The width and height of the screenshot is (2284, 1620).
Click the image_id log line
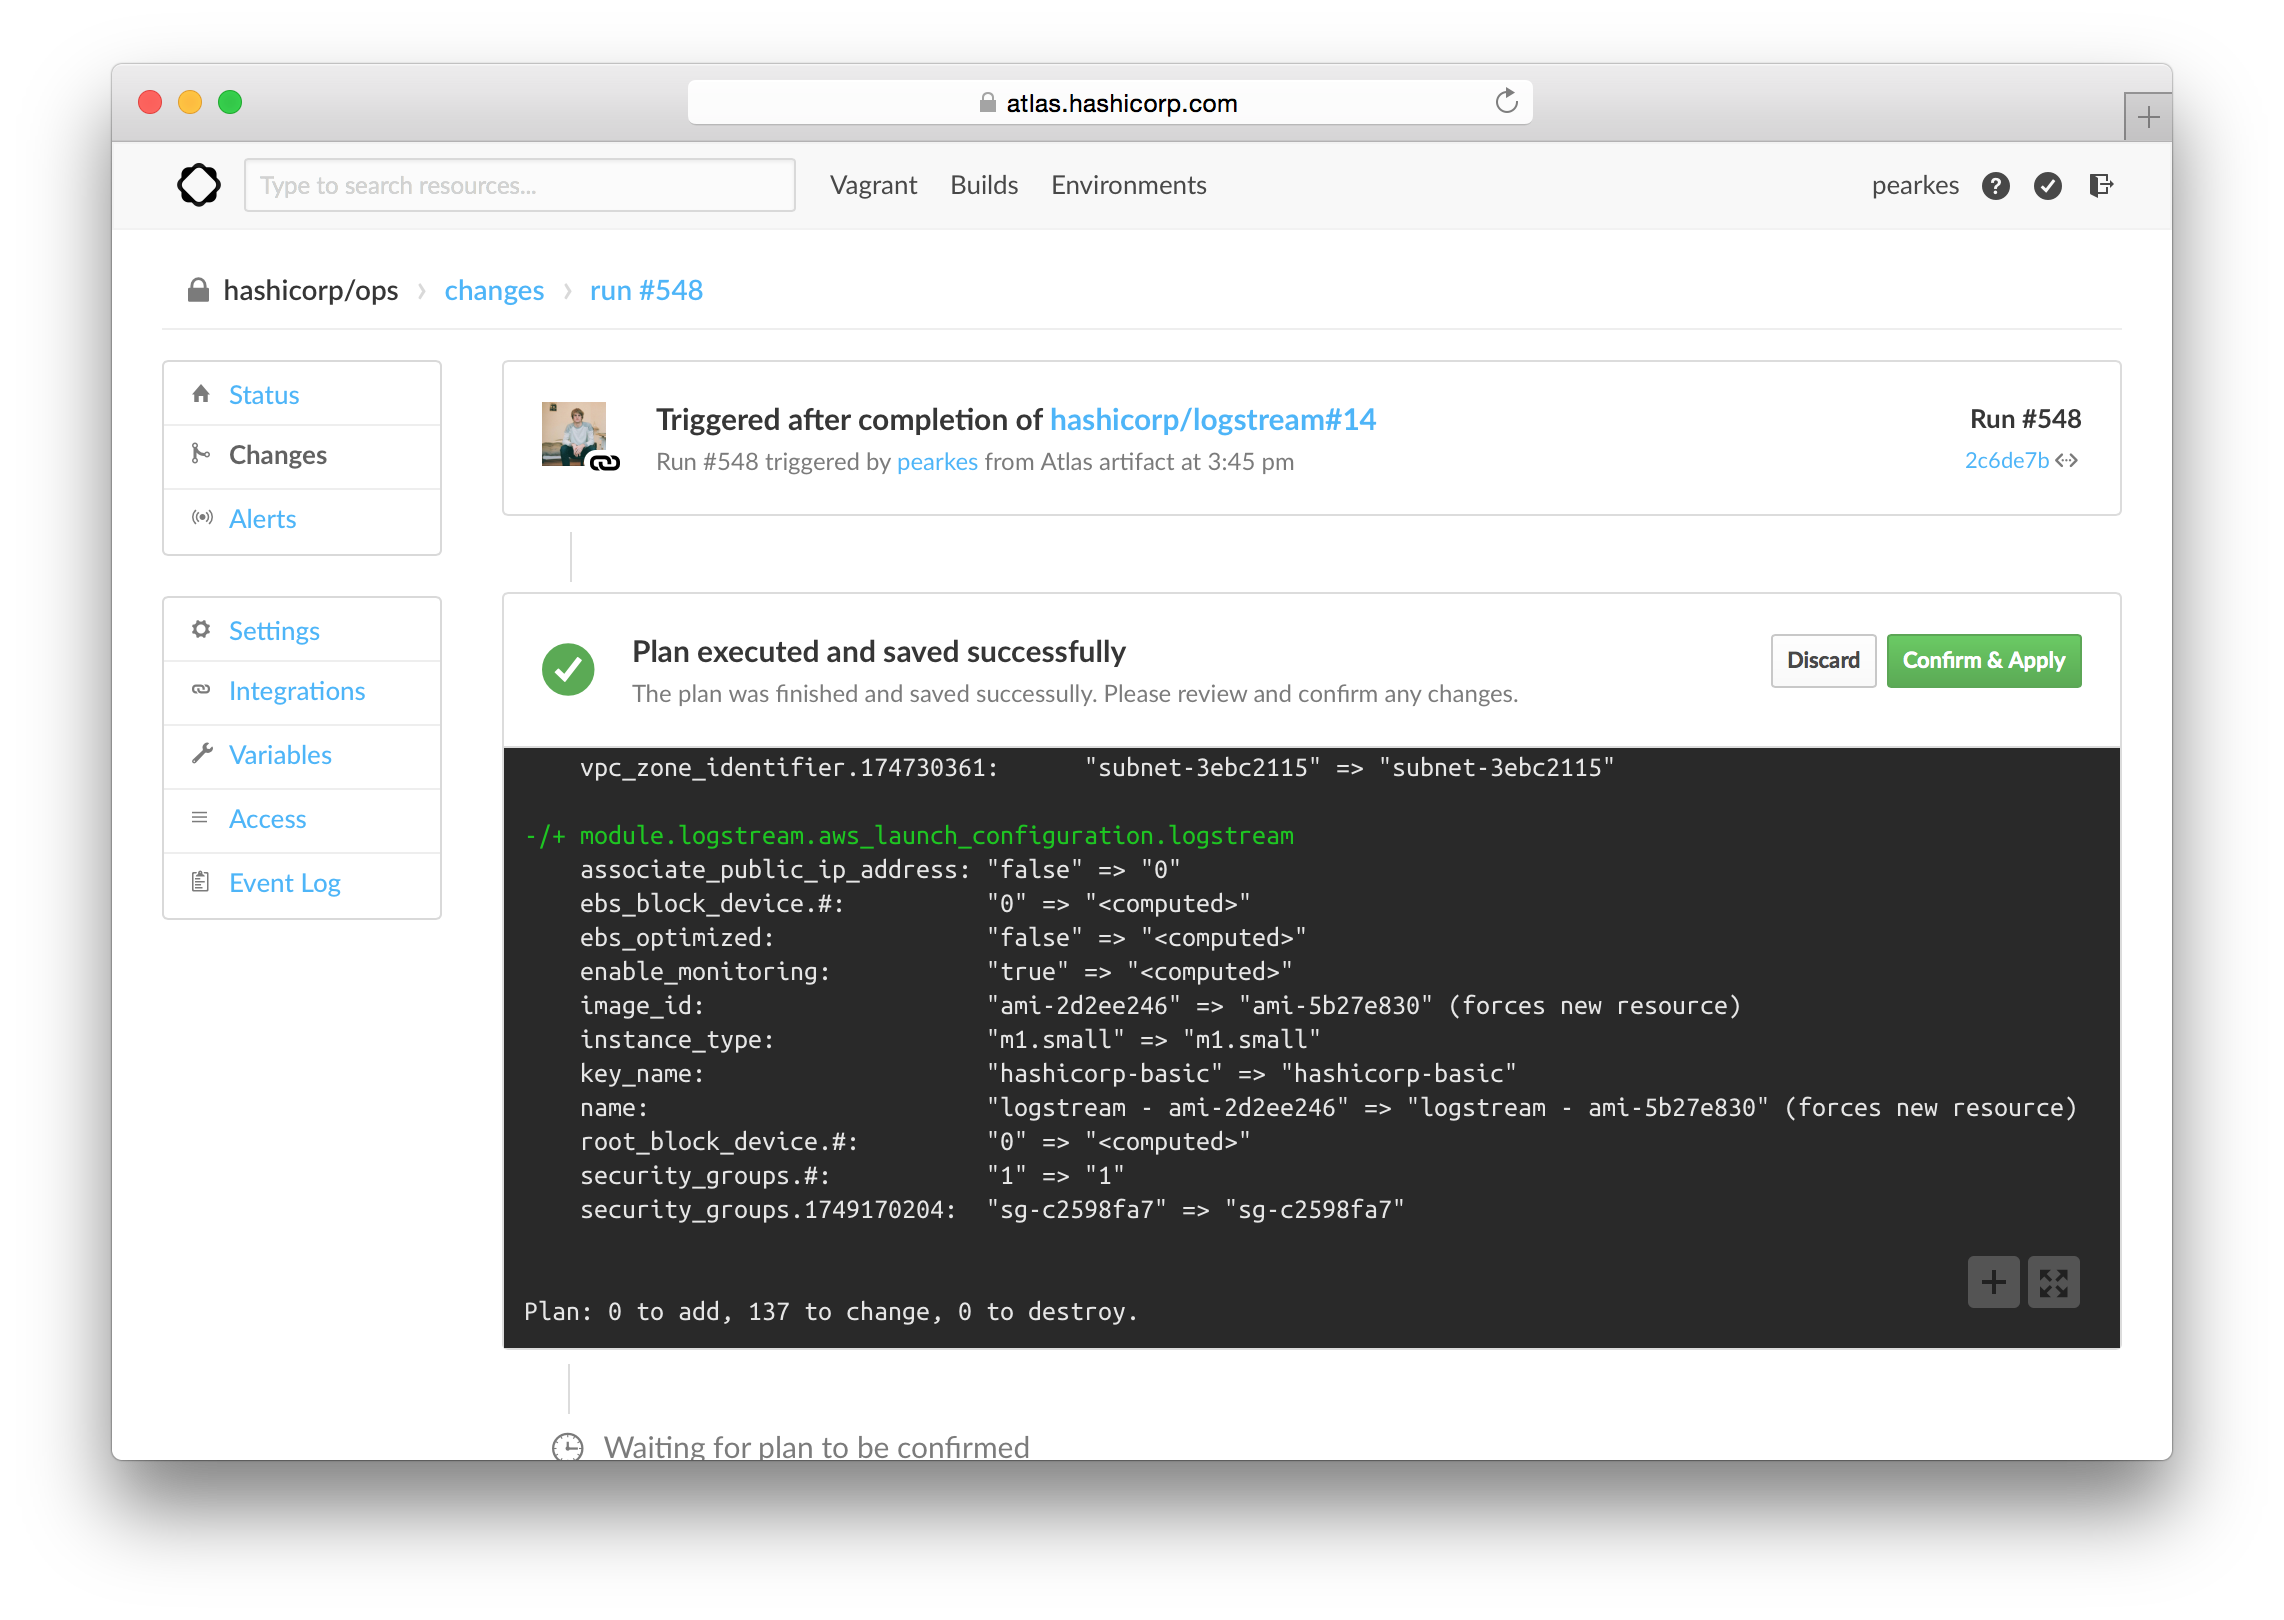tap(1160, 1006)
